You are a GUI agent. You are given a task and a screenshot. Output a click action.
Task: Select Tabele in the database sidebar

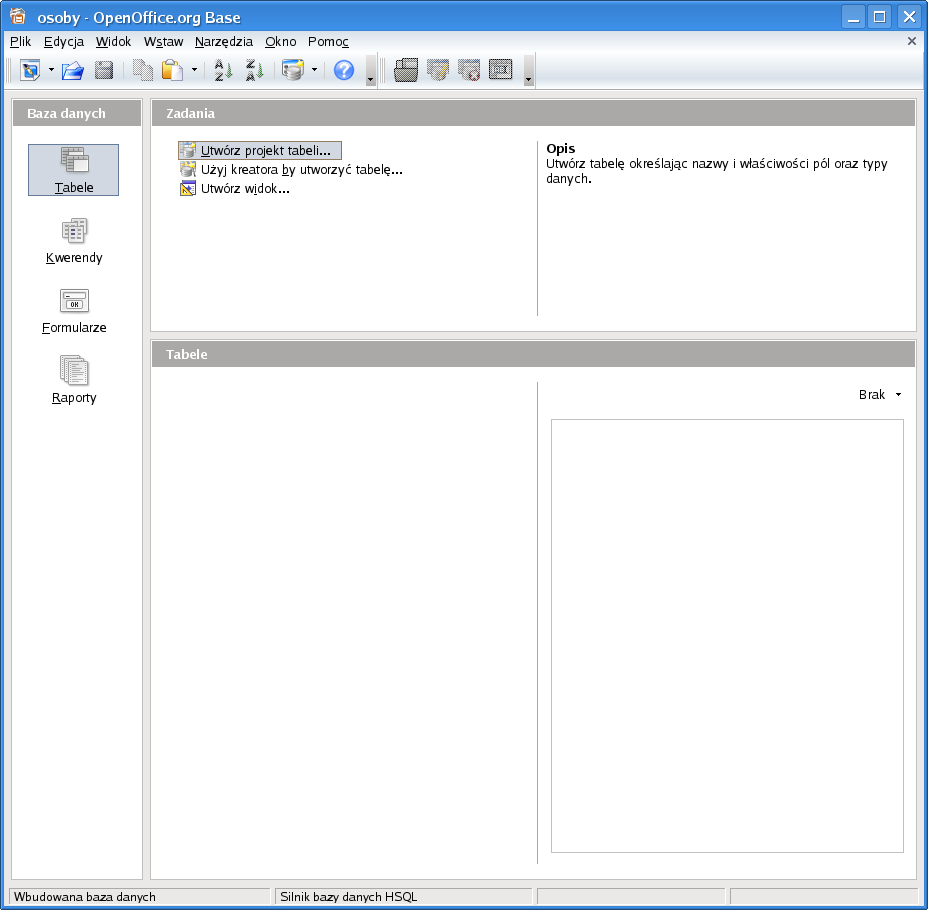point(73,170)
